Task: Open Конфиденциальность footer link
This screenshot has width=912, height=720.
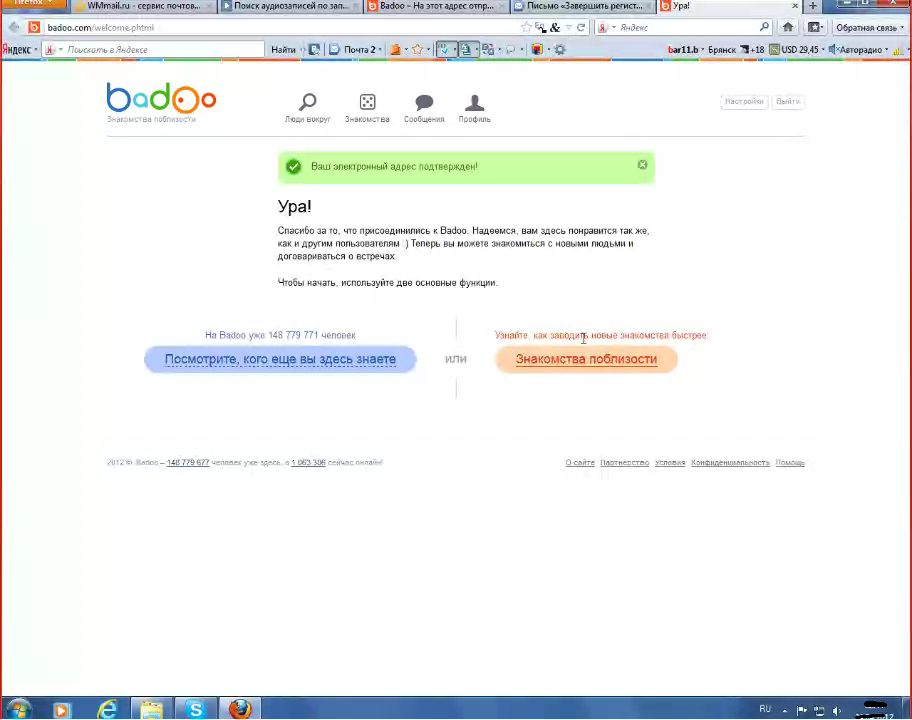Action: click(x=731, y=462)
